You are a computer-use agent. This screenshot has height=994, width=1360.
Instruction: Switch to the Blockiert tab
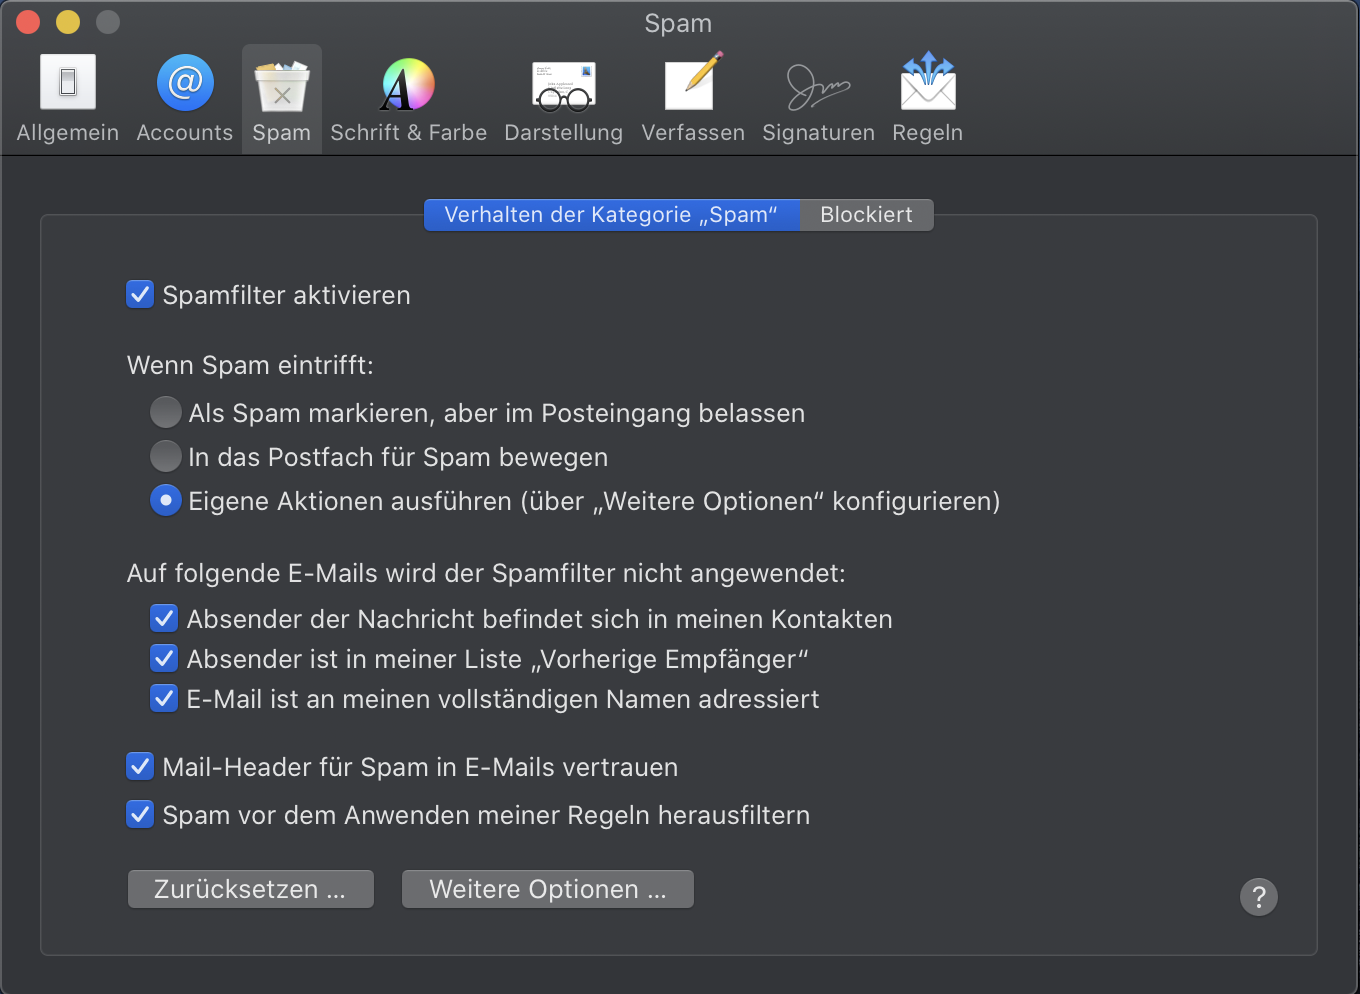[866, 215]
